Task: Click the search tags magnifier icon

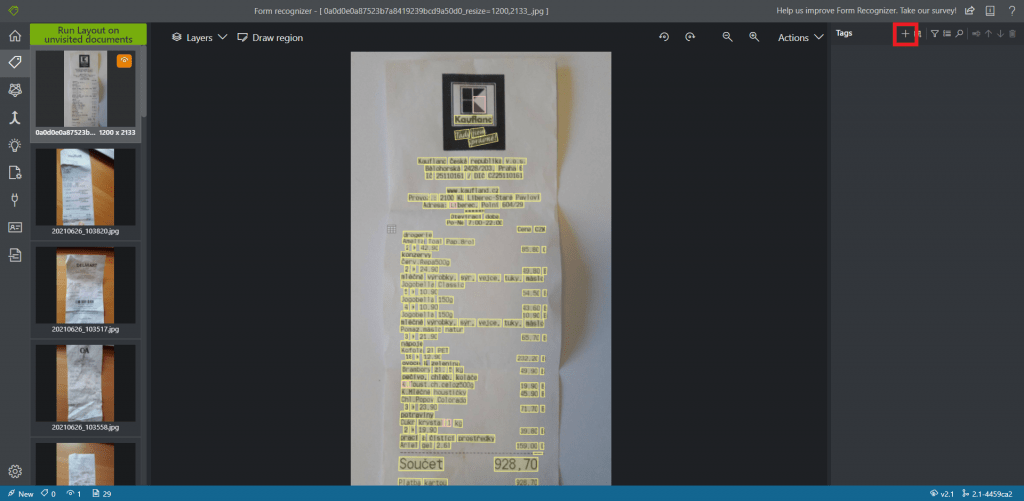Action: coord(959,34)
